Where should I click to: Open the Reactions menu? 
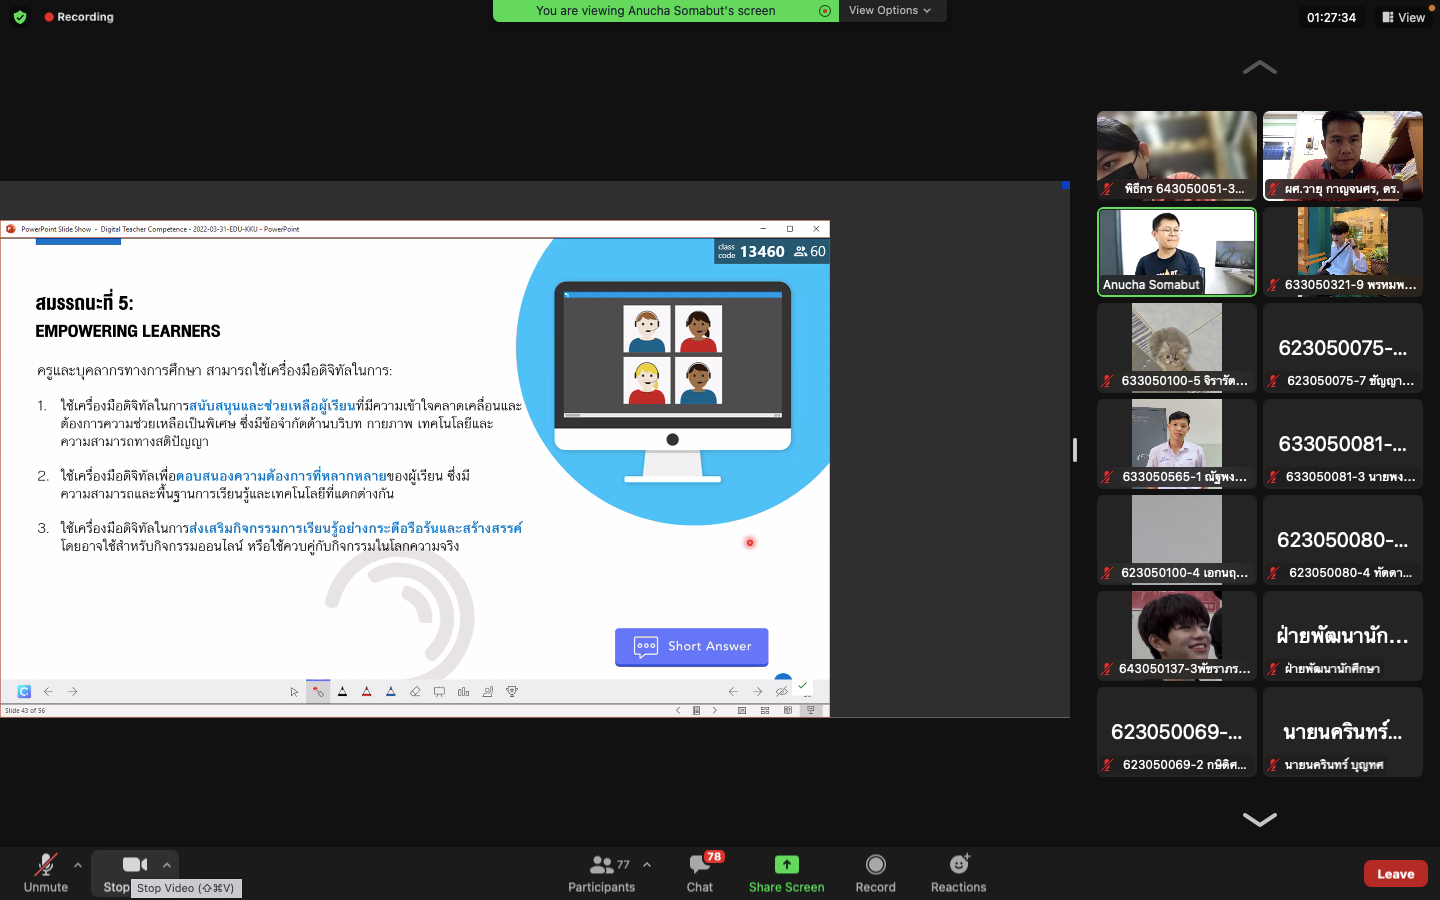click(958, 872)
